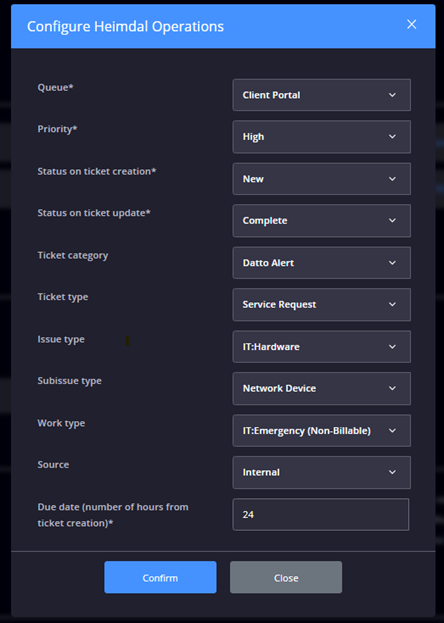Click the Due date hours input field
444x623 pixels.
click(321, 515)
